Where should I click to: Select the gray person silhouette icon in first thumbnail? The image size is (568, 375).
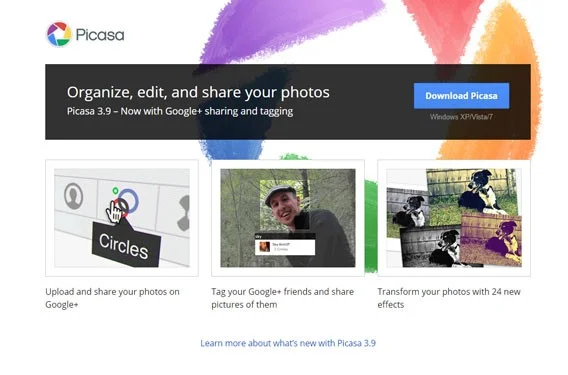[x=74, y=196]
